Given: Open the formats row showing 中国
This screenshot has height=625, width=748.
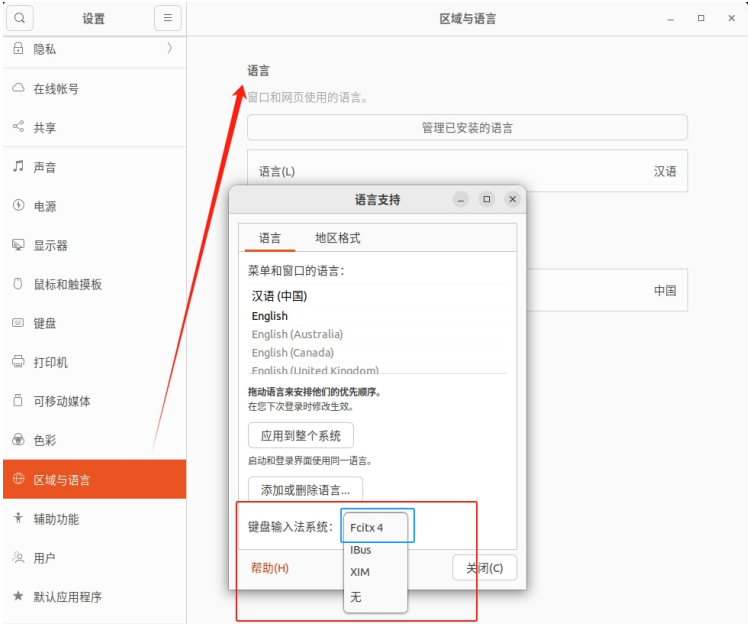Looking at the screenshot, I should [607, 290].
